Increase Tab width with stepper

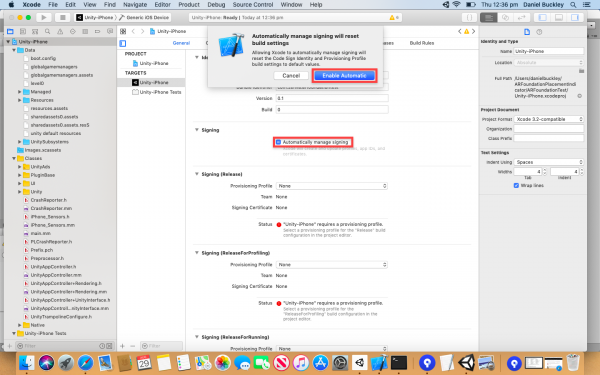coord(545,170)
